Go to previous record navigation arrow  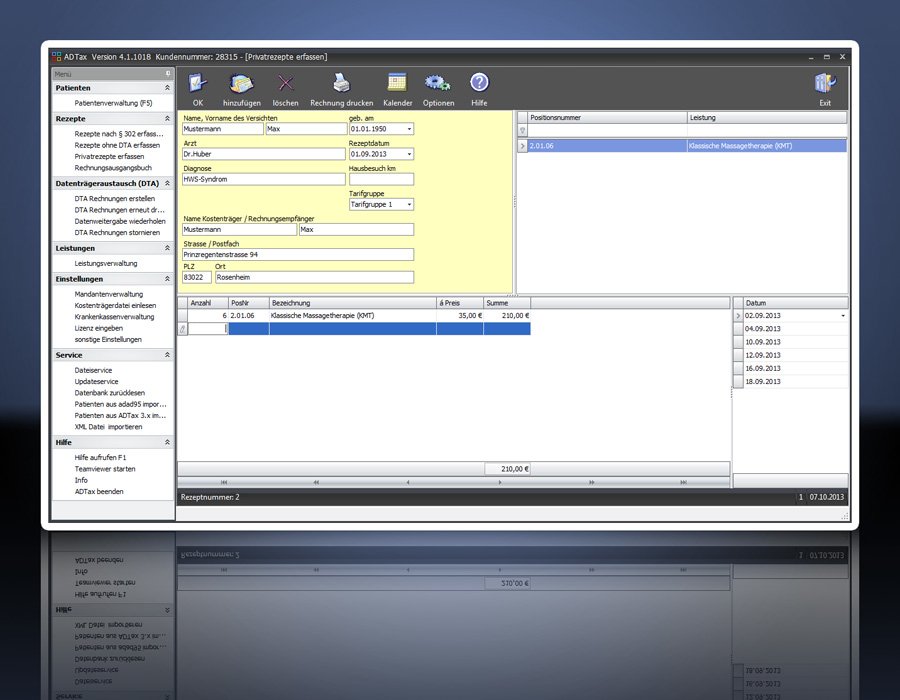coord(408,483)
